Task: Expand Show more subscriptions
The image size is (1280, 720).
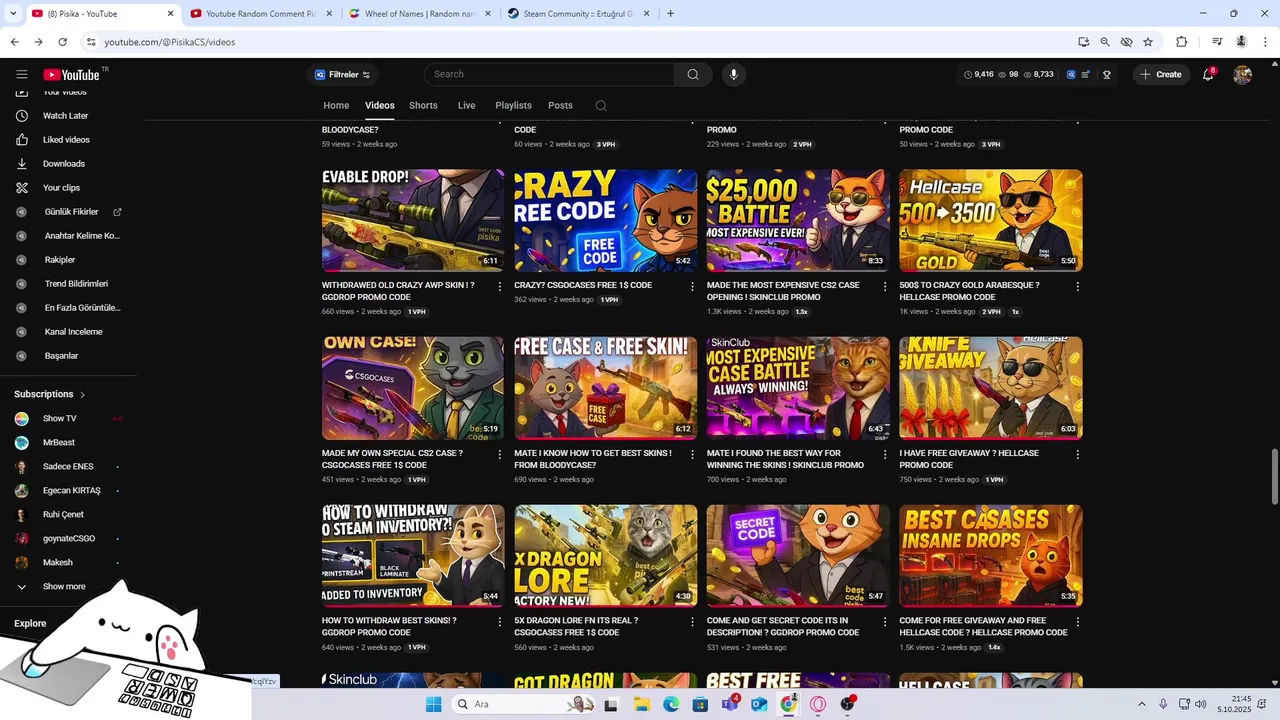Action: [66, 587]
